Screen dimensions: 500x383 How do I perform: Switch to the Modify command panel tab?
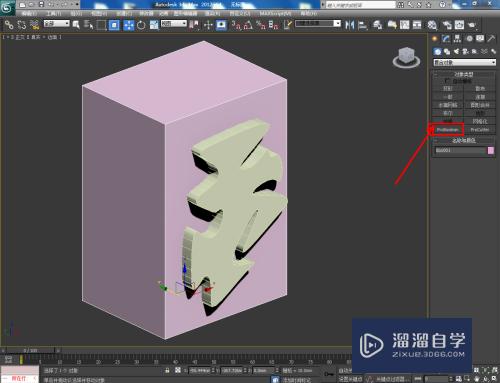(x=446, y=39)
